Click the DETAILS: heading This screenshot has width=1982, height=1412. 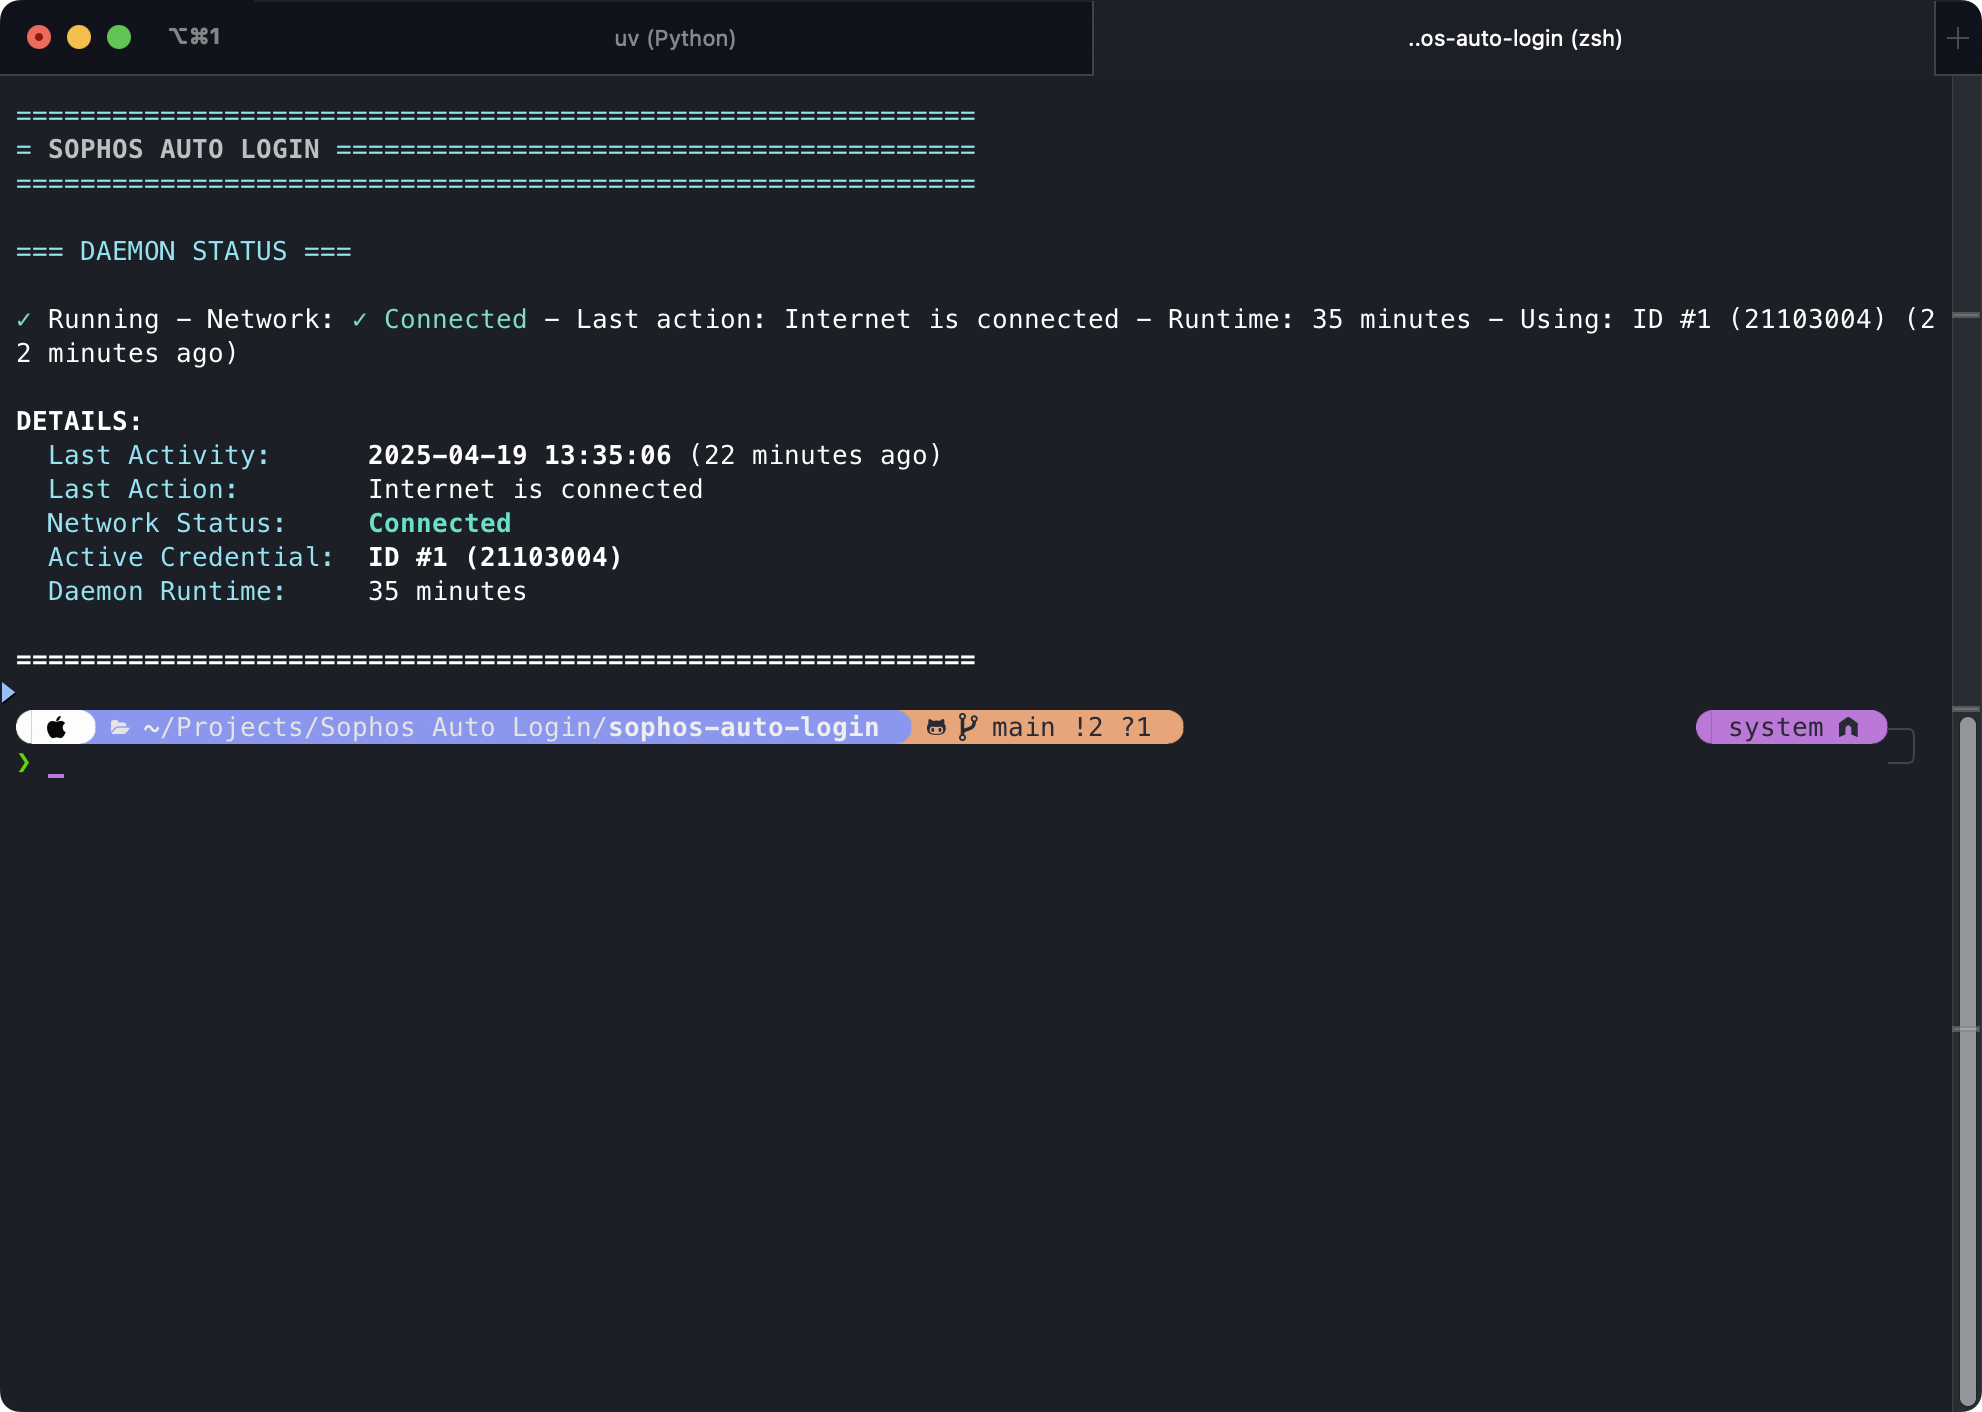[x=79, y=421]
